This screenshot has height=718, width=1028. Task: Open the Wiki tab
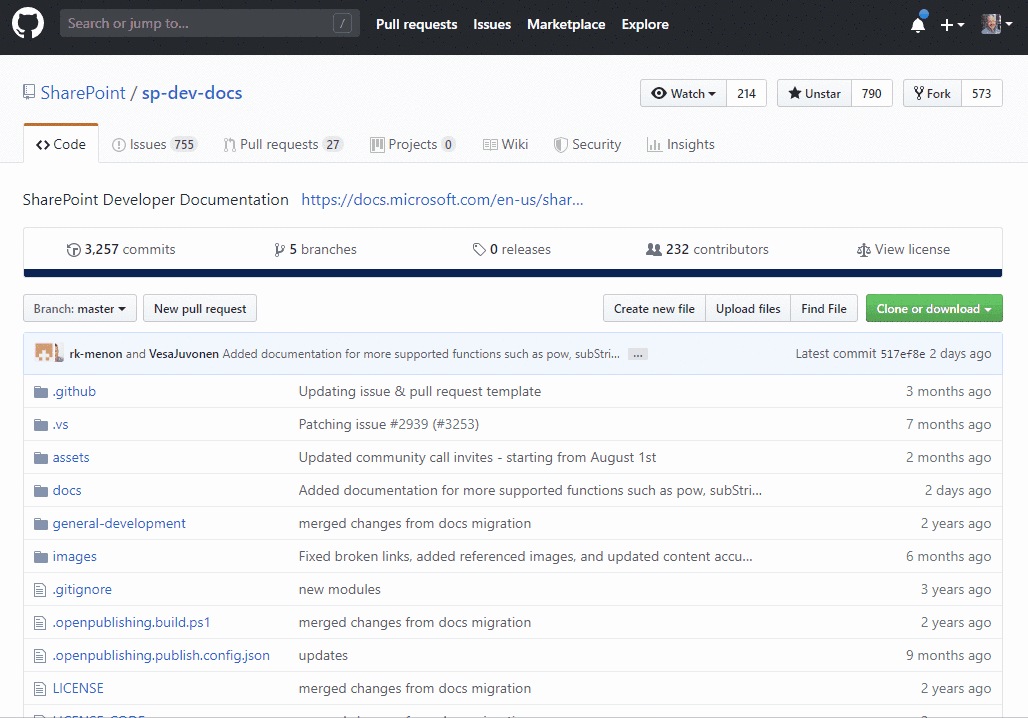tap(505, 144)
